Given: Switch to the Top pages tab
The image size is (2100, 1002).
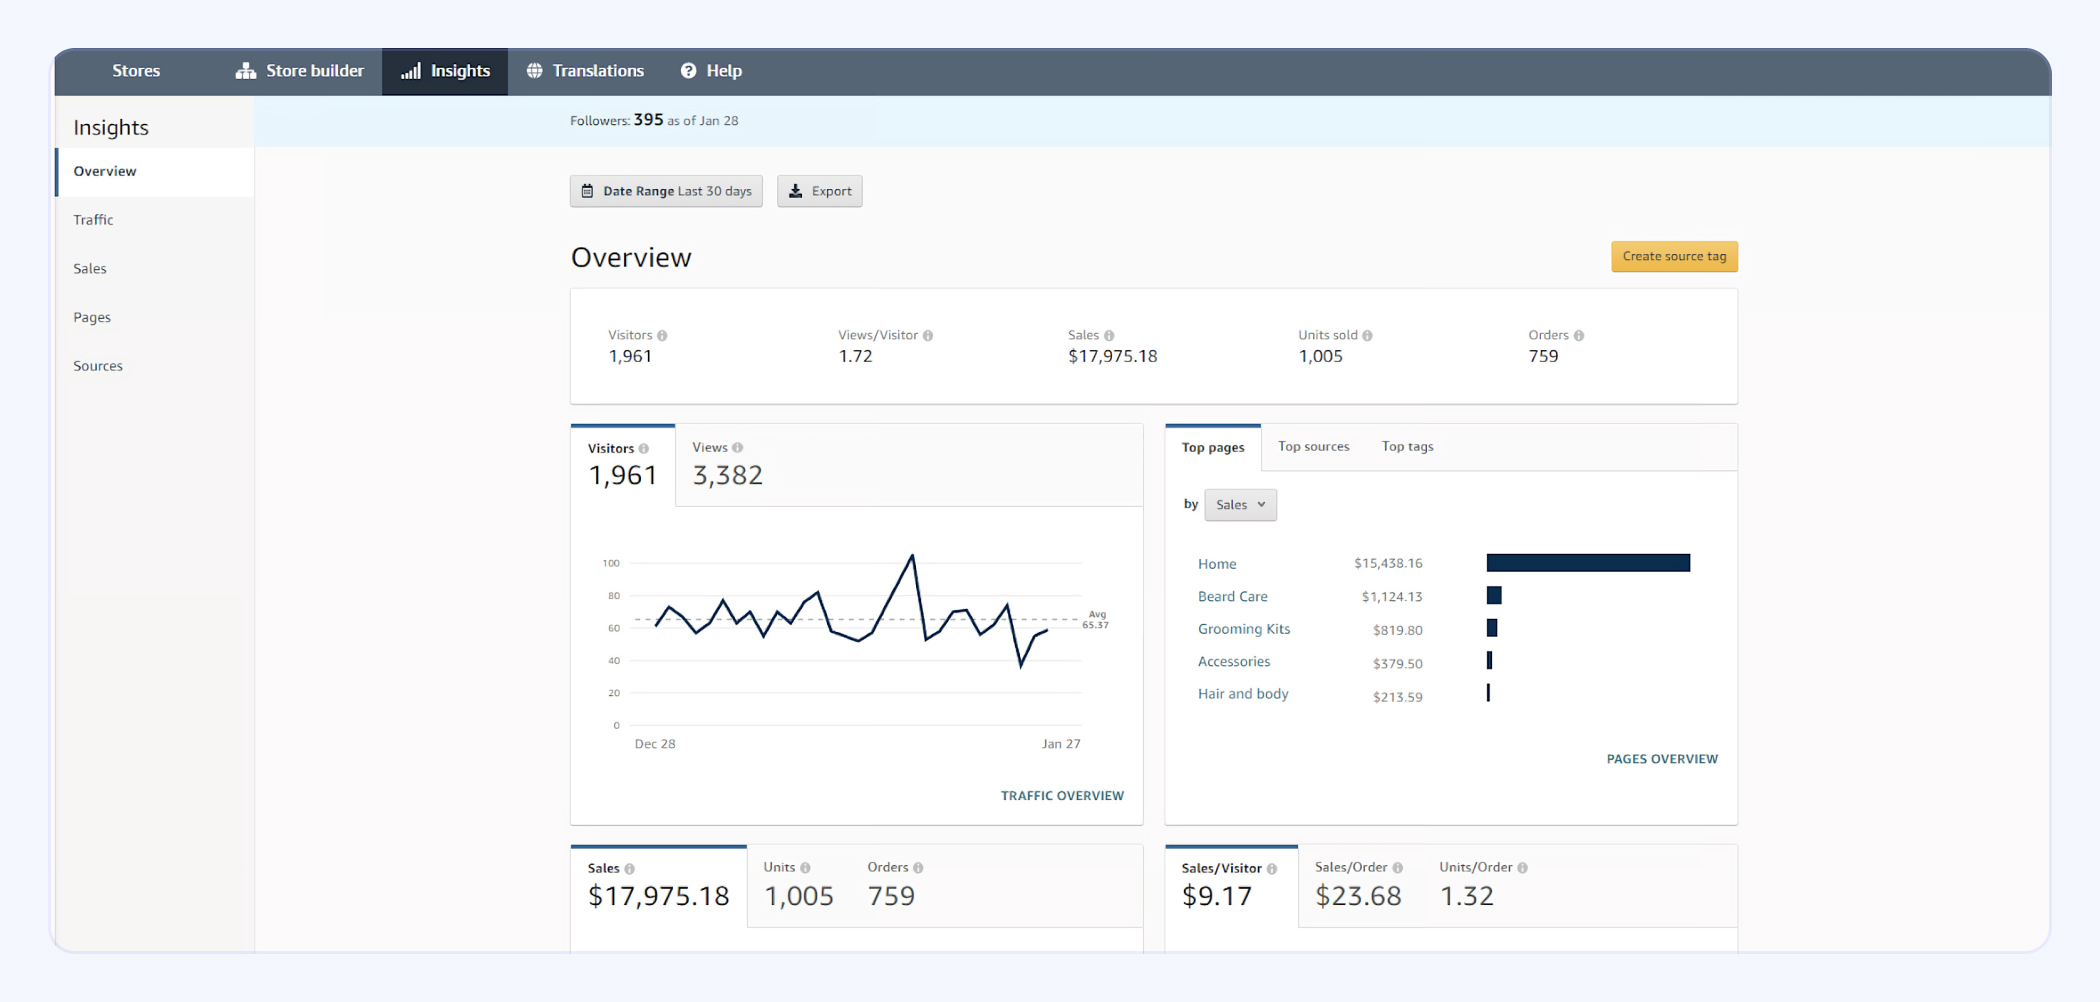Looking at the screenshot, I should pos(1213,447).
